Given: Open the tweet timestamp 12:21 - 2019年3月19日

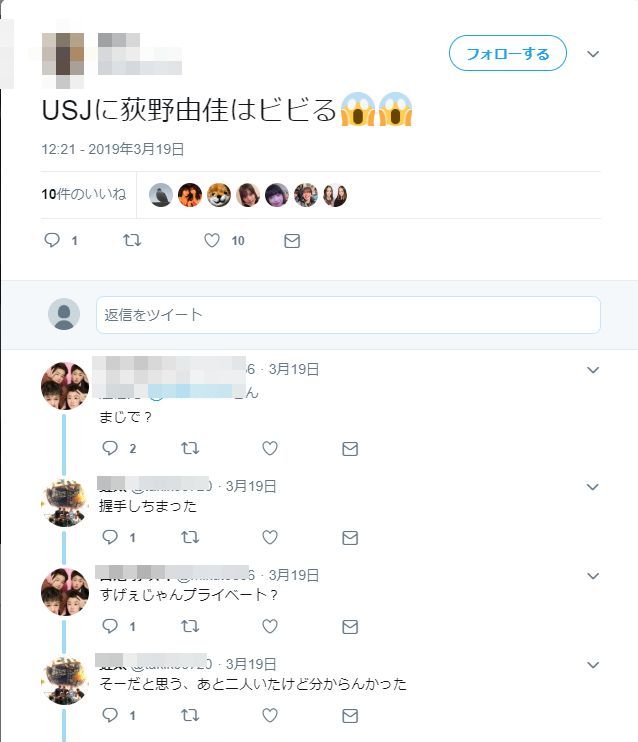Looking at the screenshot, I should 113,149.
